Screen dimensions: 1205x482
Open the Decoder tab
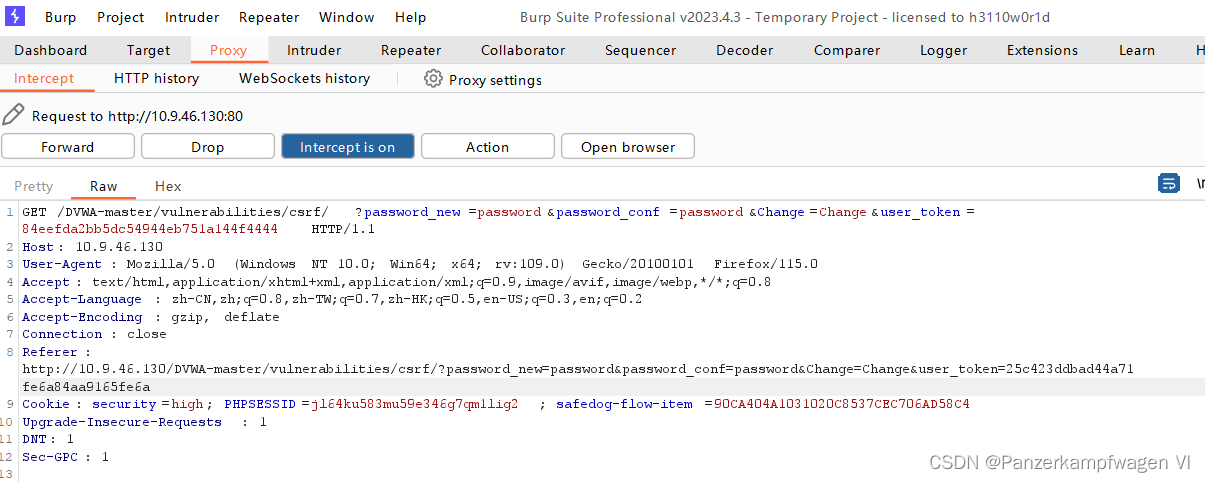click(x=744, y=50)
